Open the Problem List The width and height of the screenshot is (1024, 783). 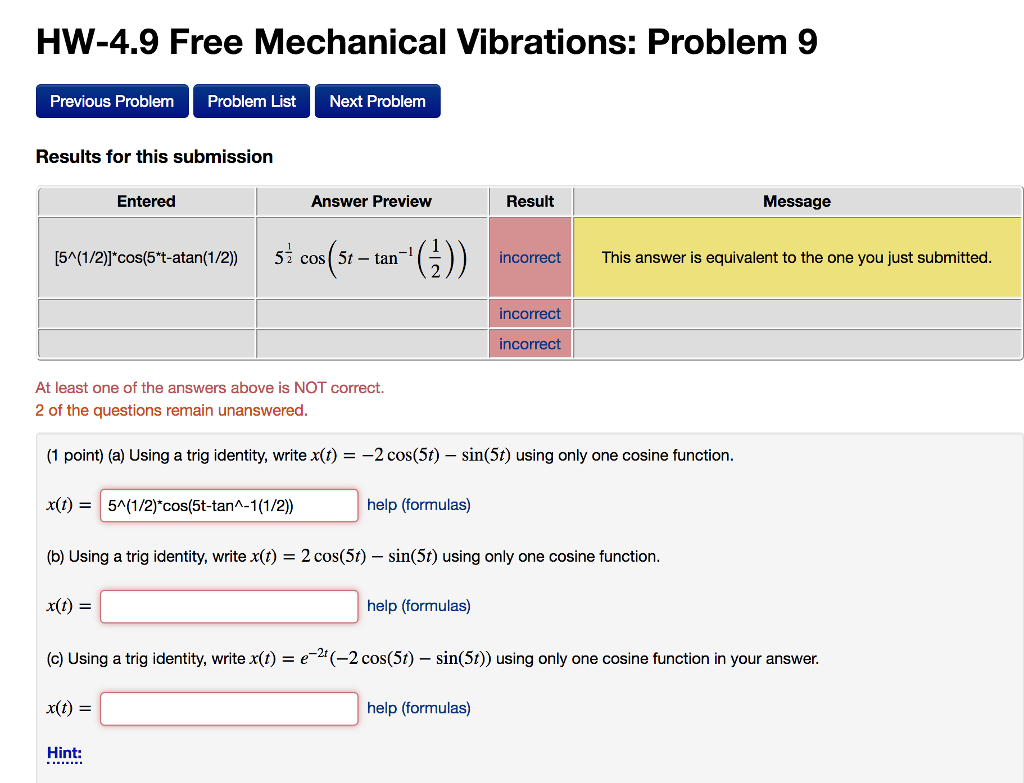pos(251,101)
